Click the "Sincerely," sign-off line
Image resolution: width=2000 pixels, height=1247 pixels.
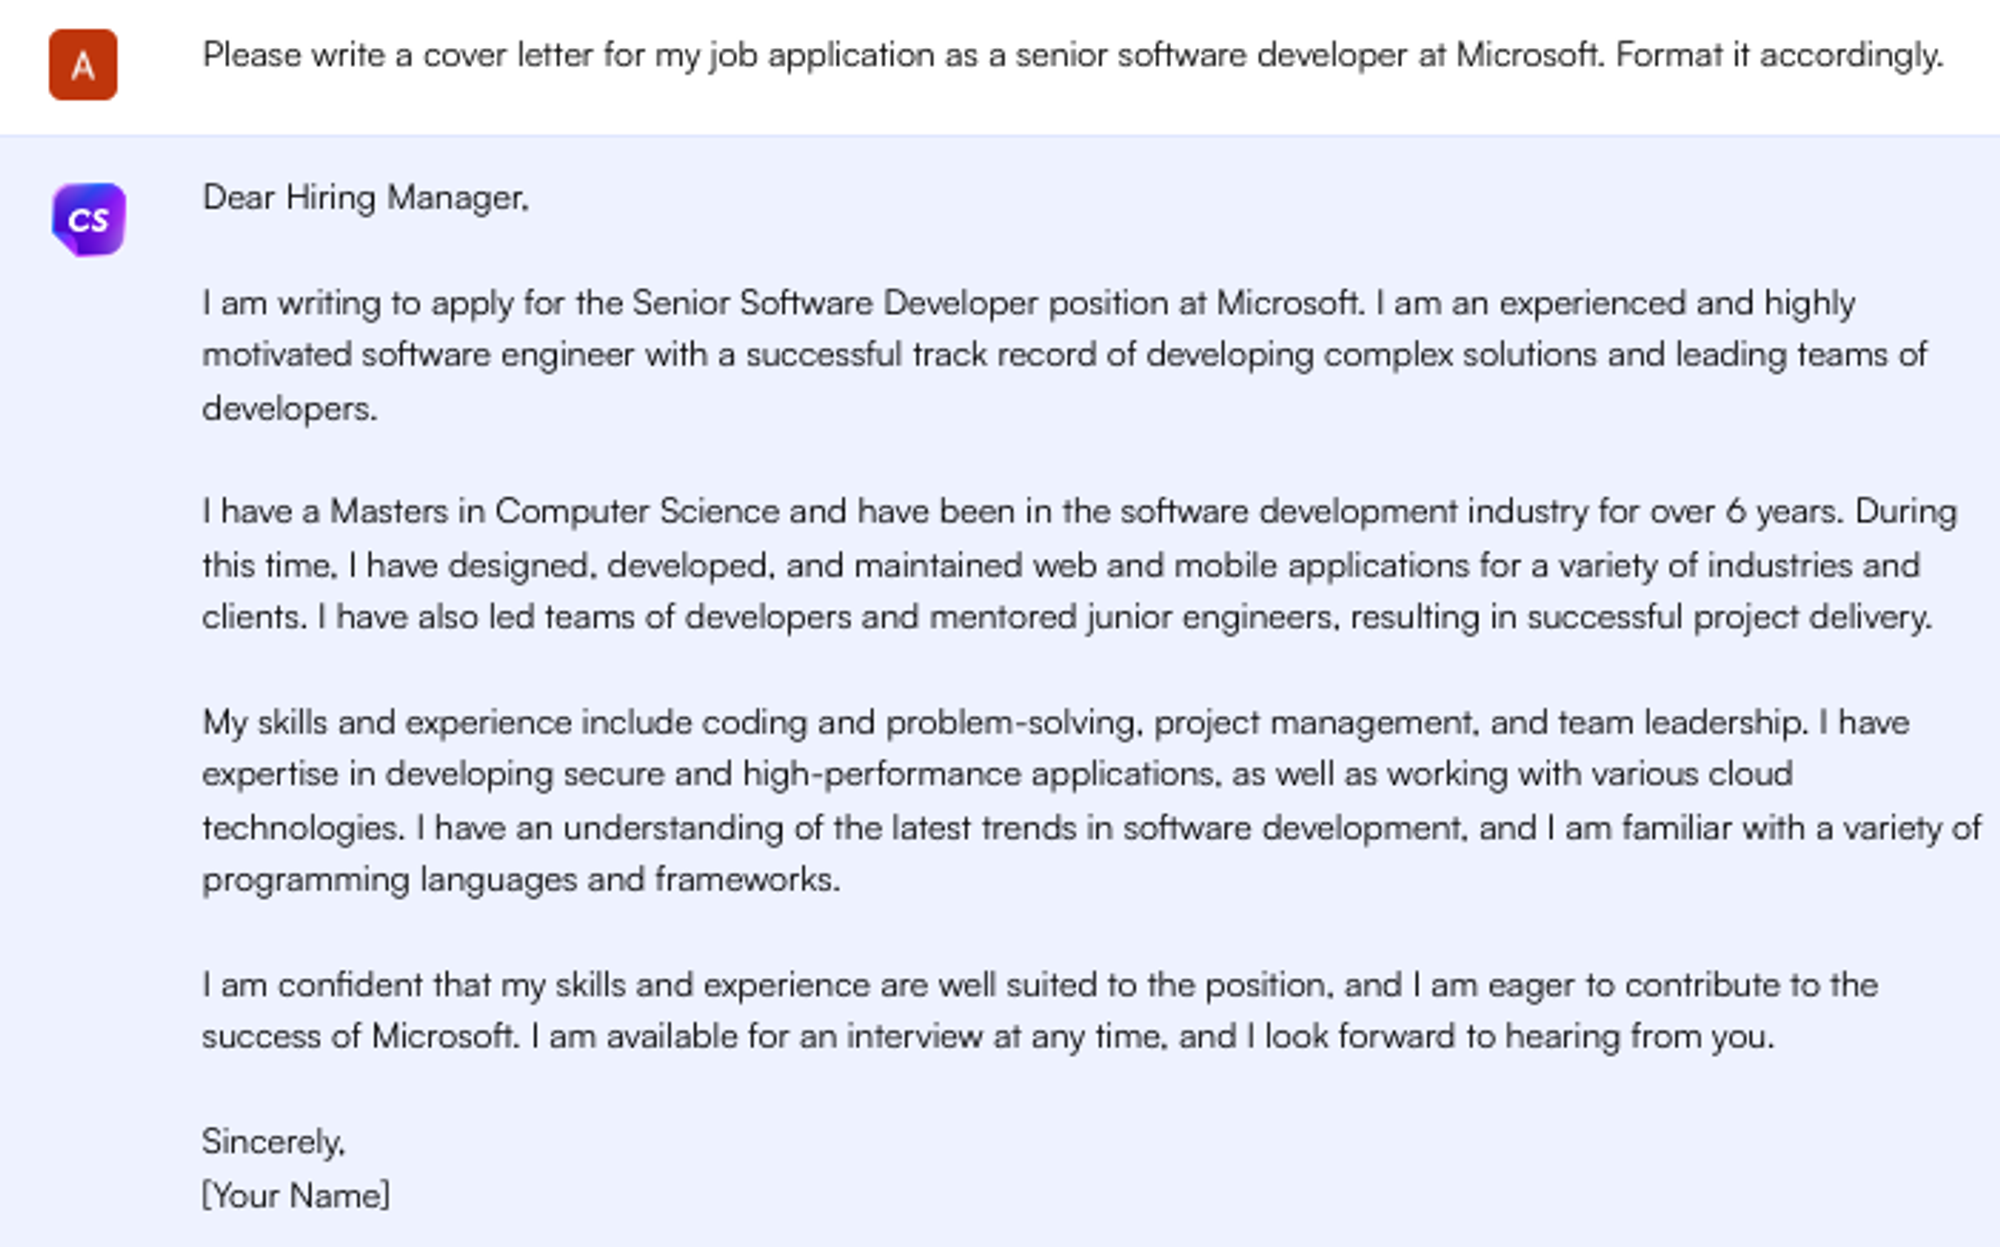point(273,1141)
